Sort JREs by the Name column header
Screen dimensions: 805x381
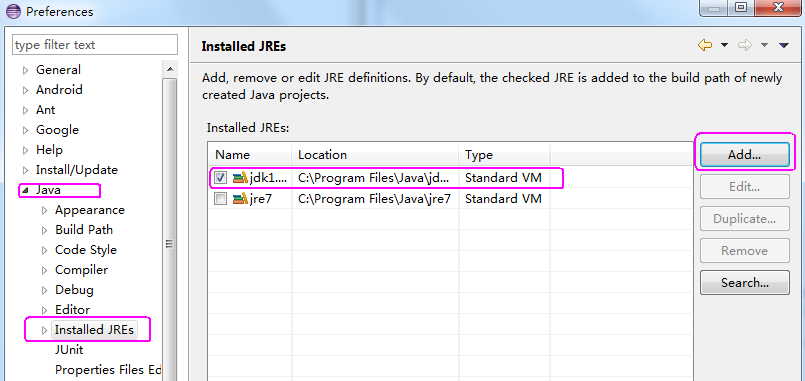pyautogui.click(x=250, y=155)
